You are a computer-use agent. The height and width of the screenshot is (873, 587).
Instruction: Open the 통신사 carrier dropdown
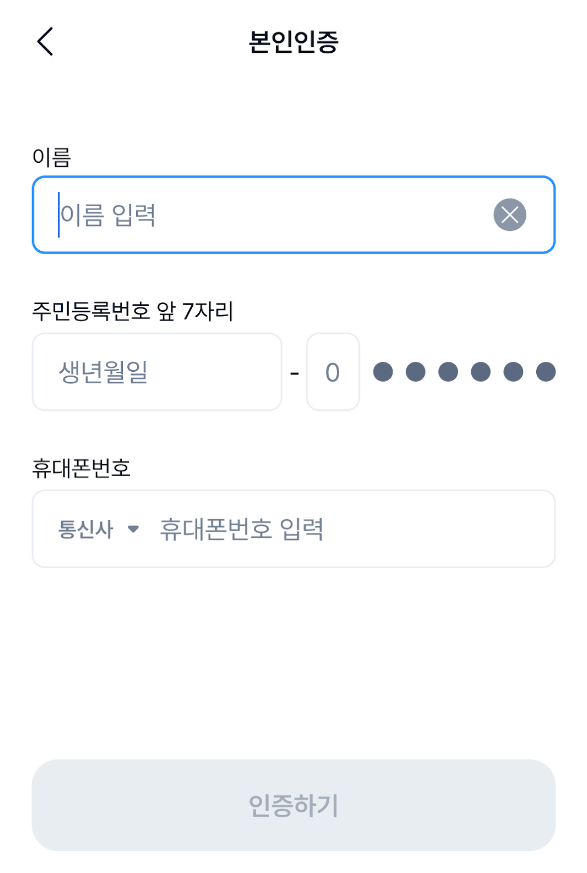[x=99, y=529]
